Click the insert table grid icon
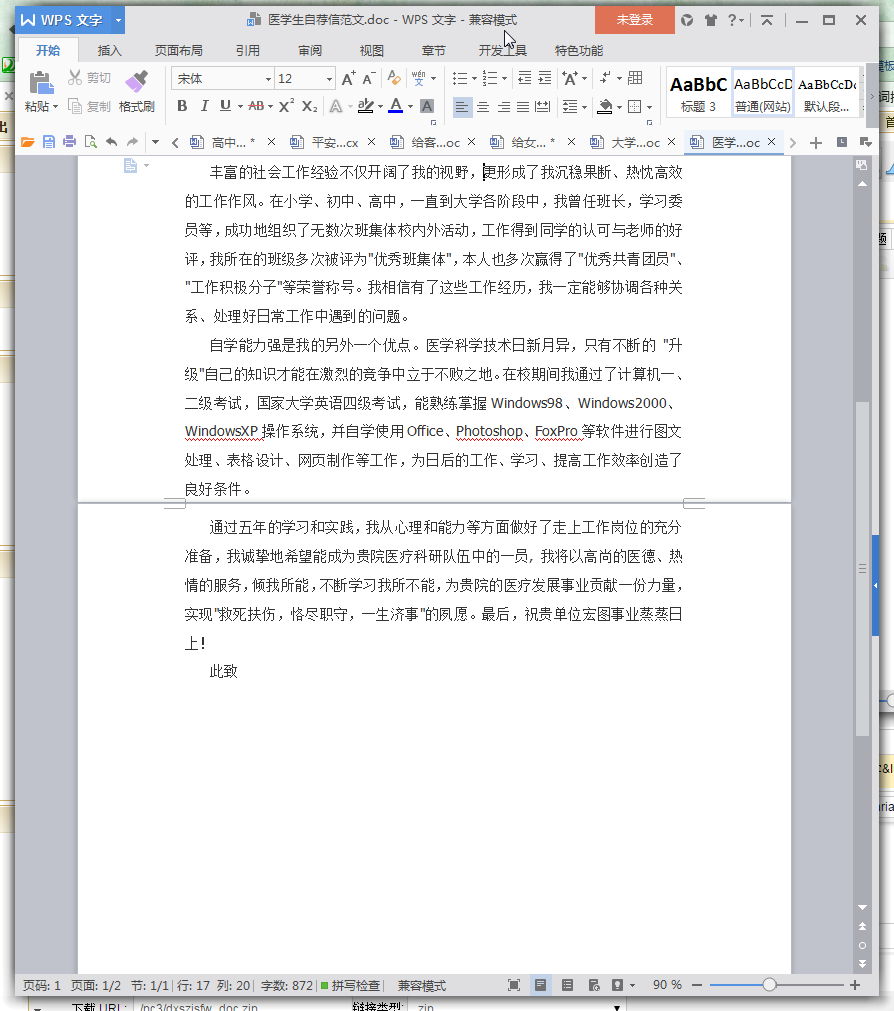The image size is (894, 1011). pyautogui.click(x=635, y=78)
